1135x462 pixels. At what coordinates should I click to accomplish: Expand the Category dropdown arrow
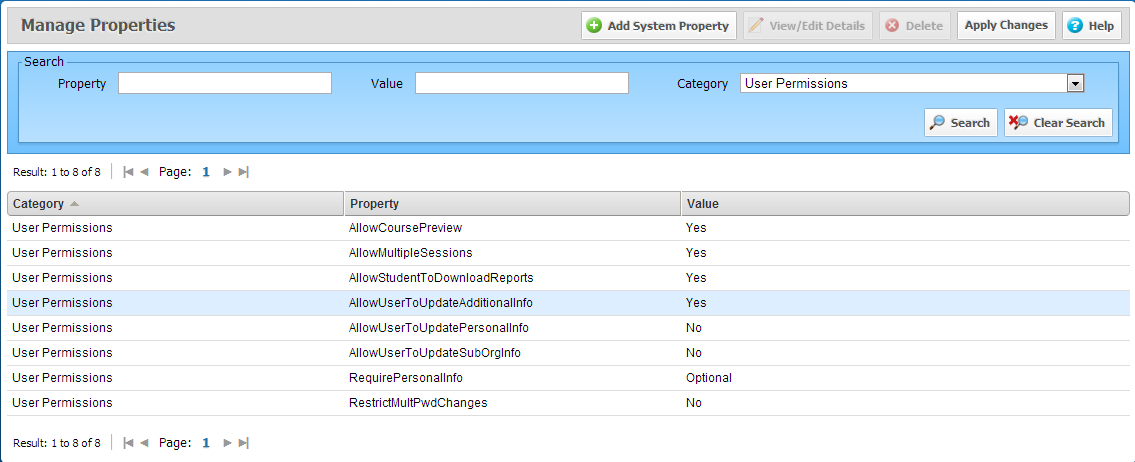pyautogui.click(x=1075, y=84)
